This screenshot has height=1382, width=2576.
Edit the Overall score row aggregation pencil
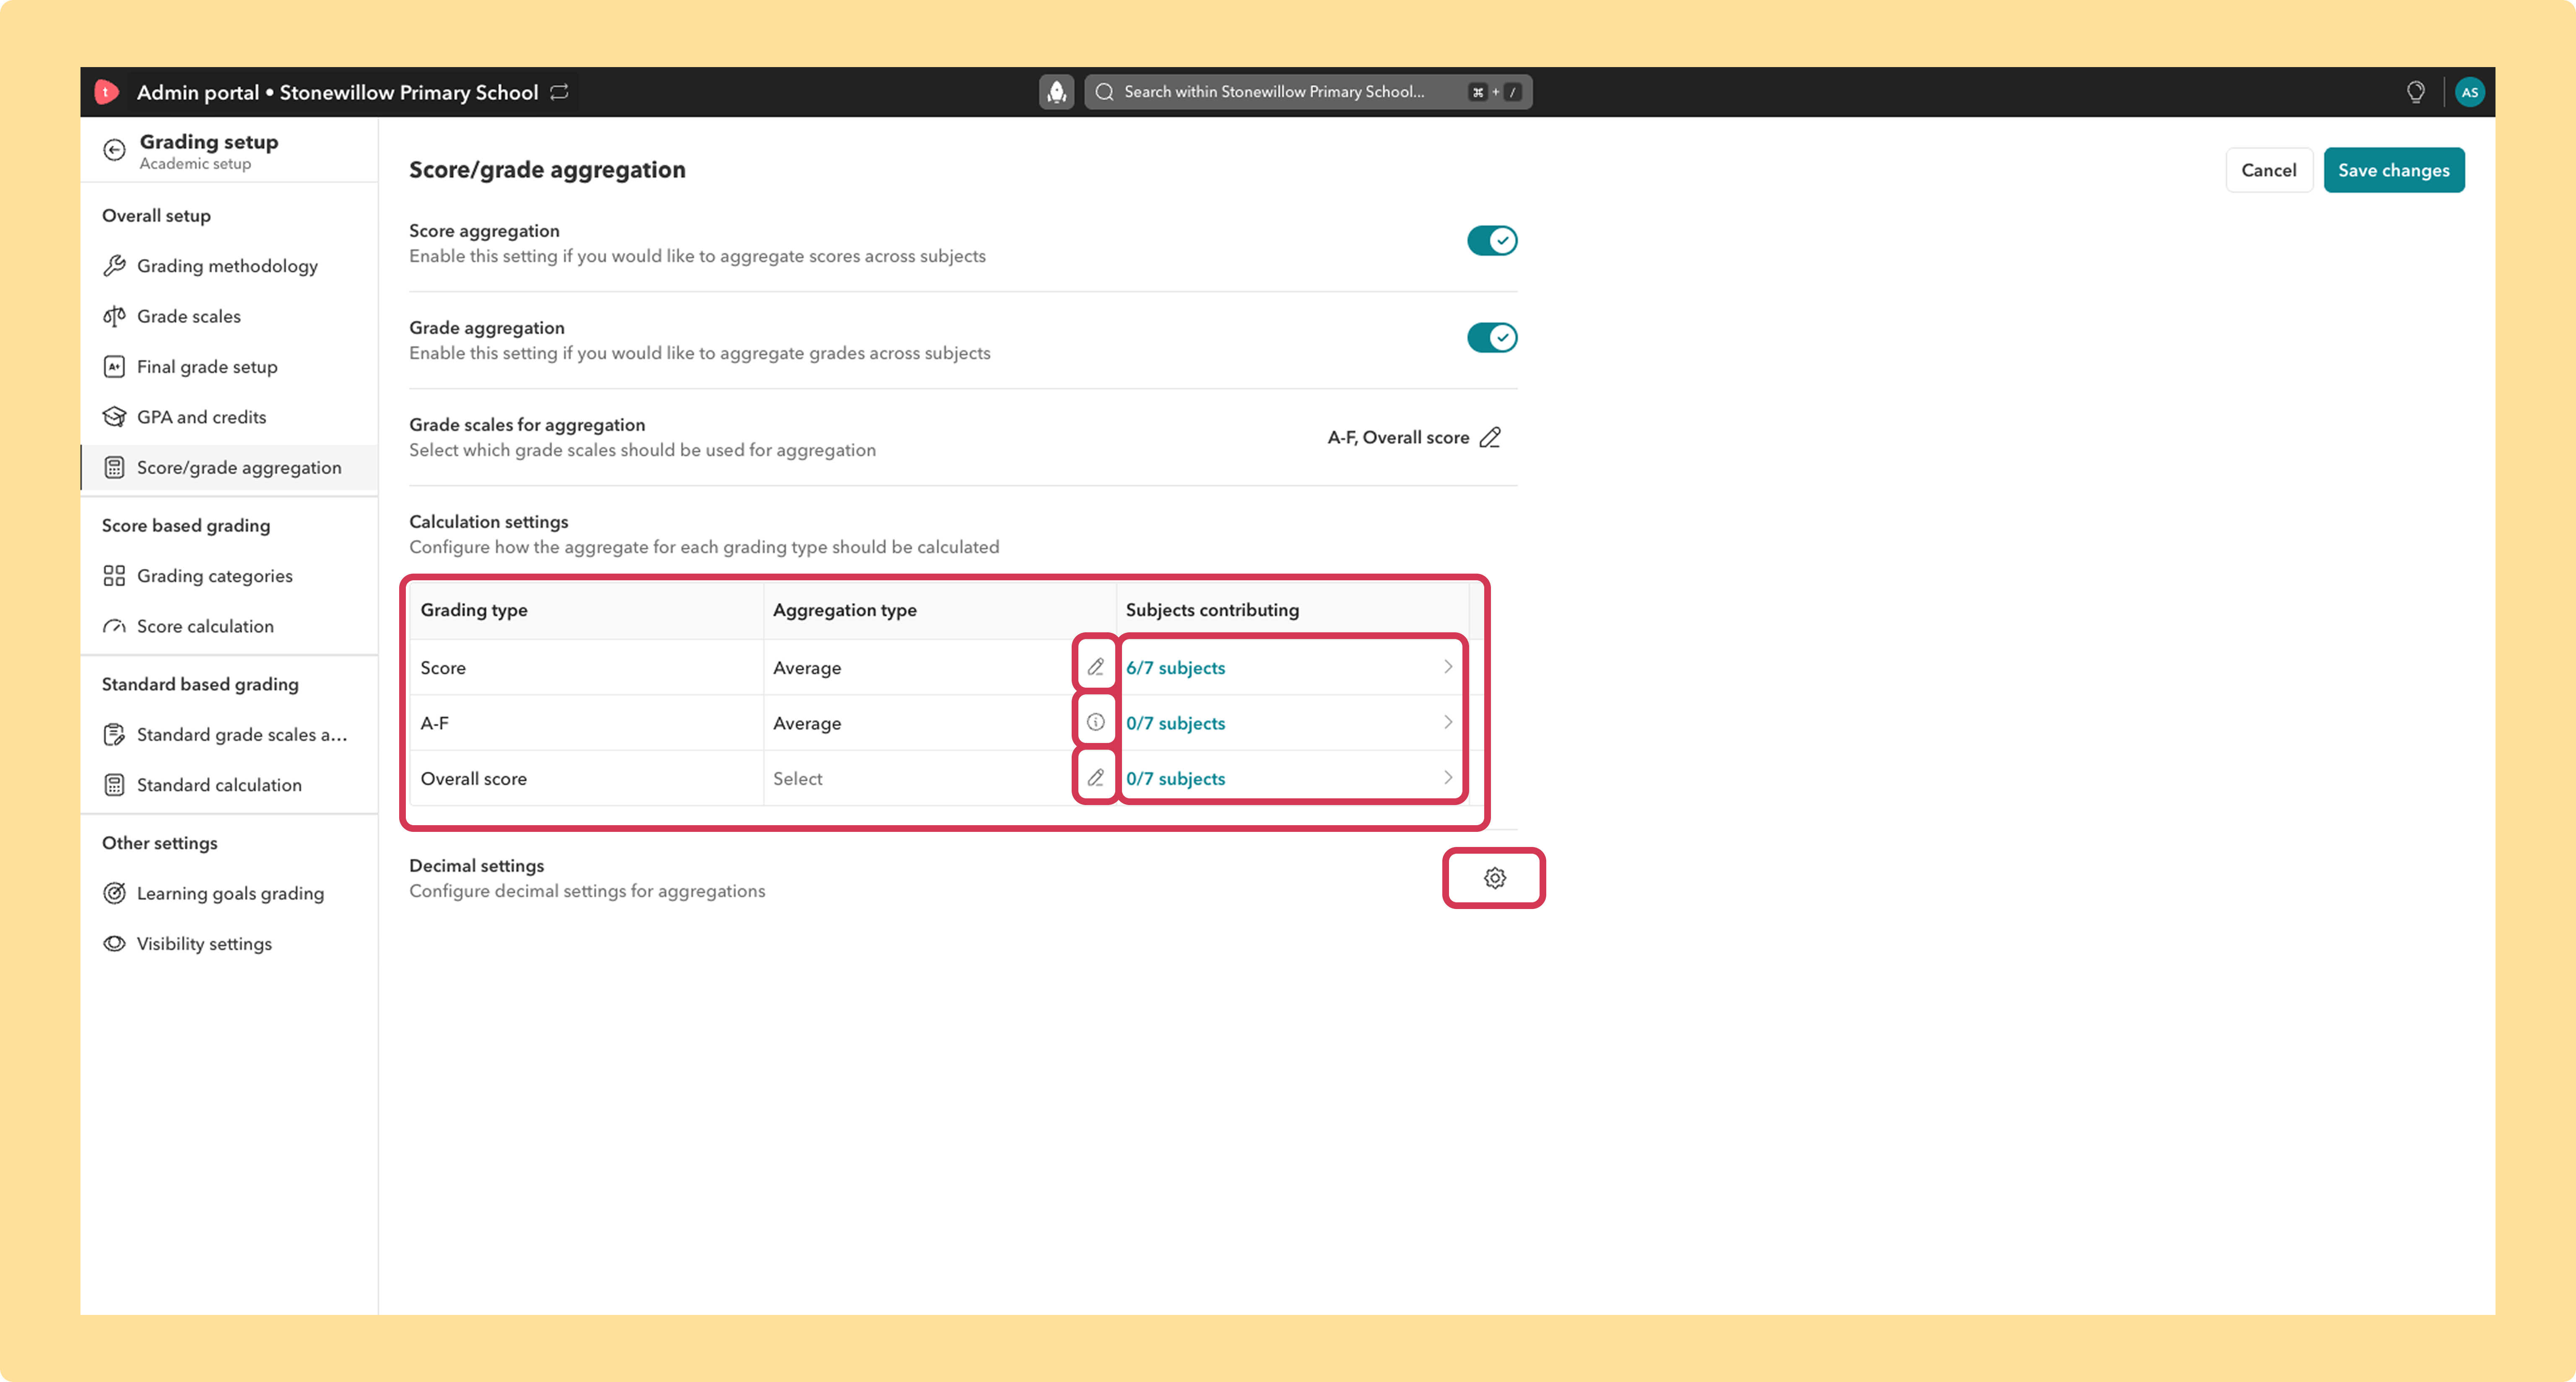click(x=1096, y=777)
